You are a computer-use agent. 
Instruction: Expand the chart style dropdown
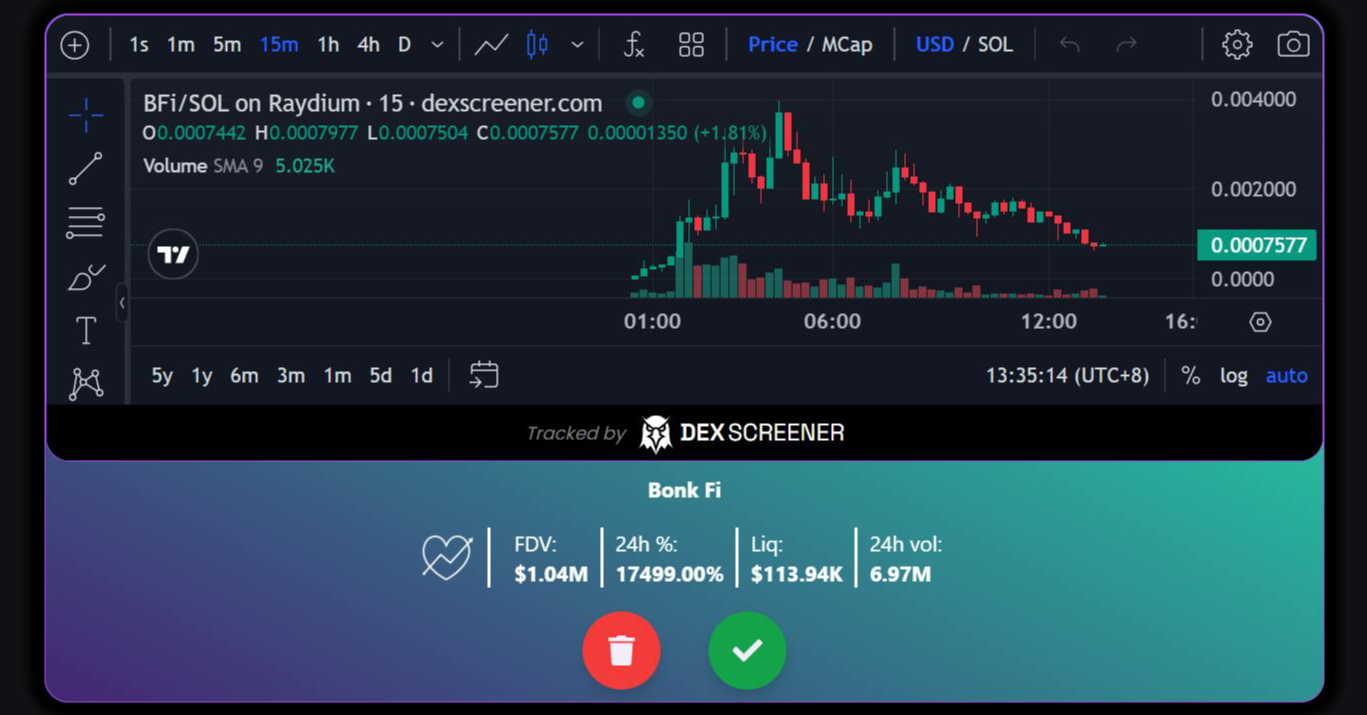tap(577, 45)
